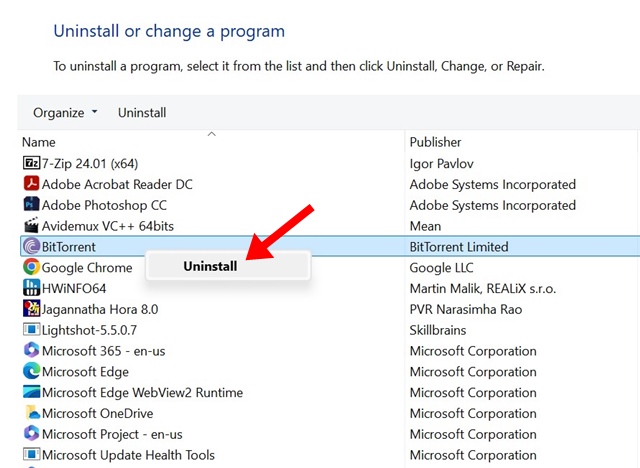
Task: Click Microsoft Corporation for Microsoft OneDrive
Action: pyautogui.click(x=473, y=413)
